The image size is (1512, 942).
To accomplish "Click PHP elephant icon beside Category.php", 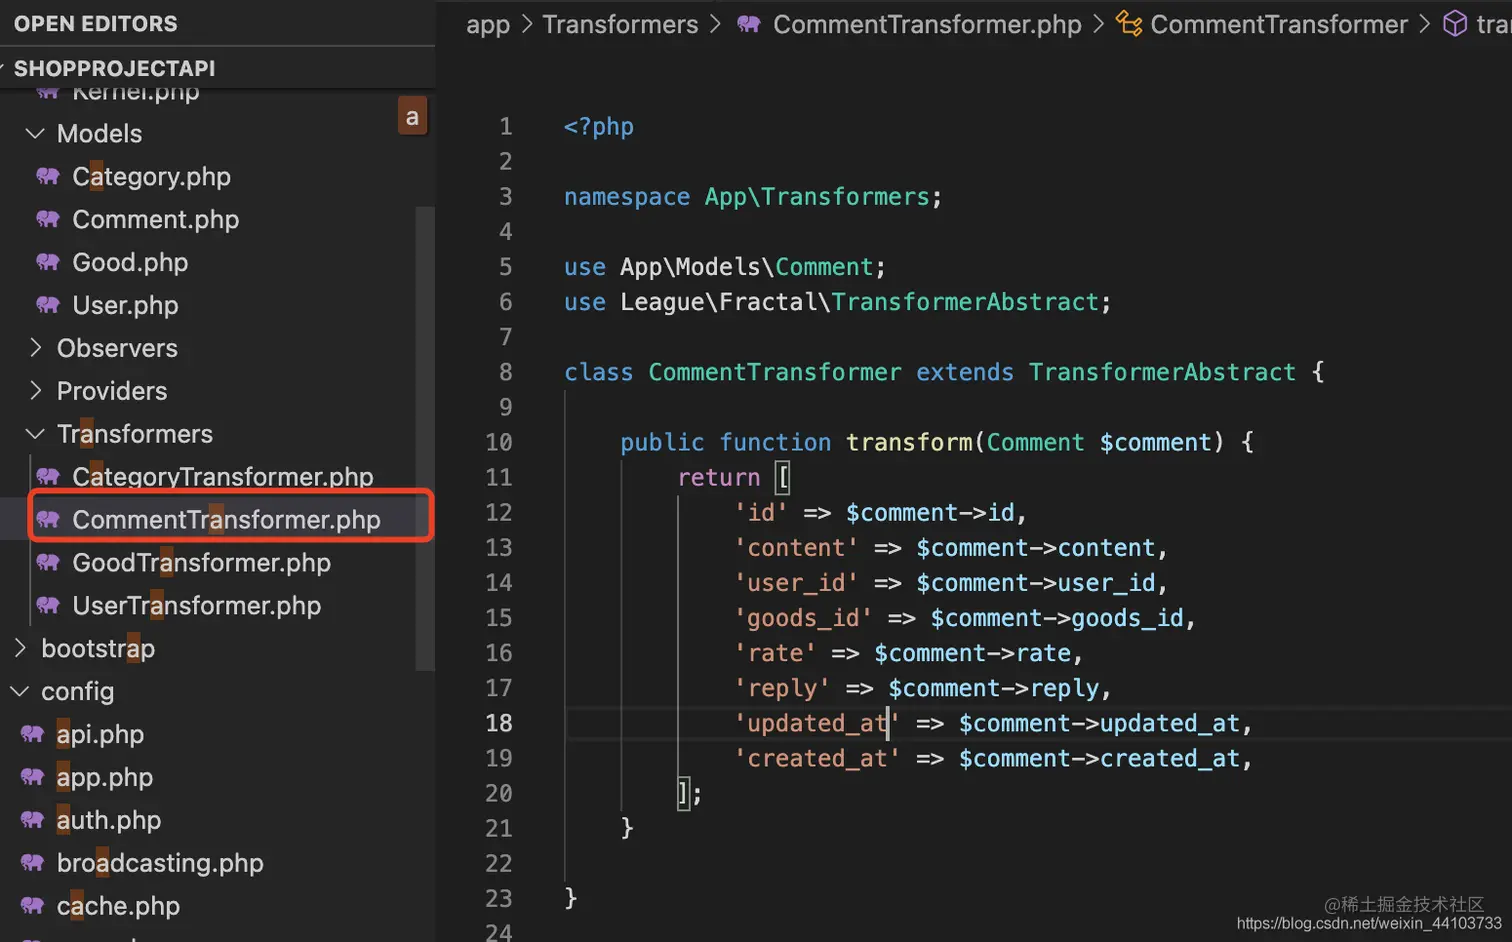I will click(48, 177).
